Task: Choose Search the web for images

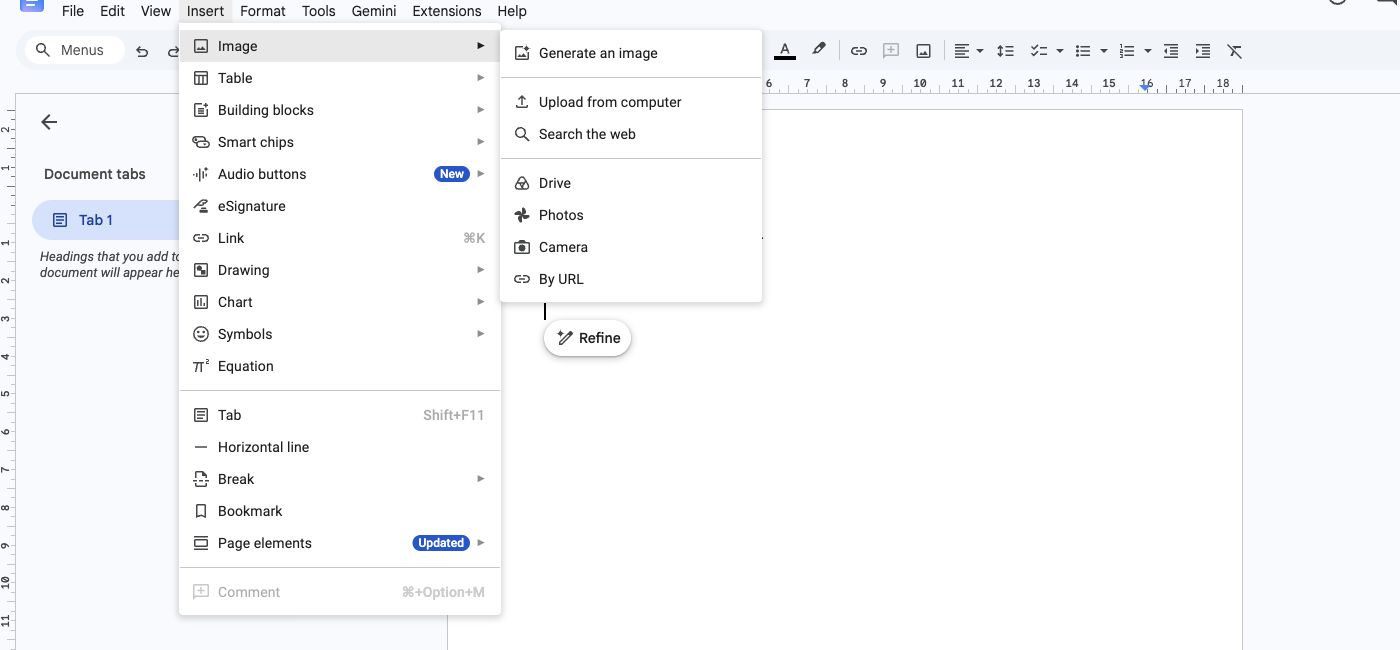Action: tap(631, 134)
